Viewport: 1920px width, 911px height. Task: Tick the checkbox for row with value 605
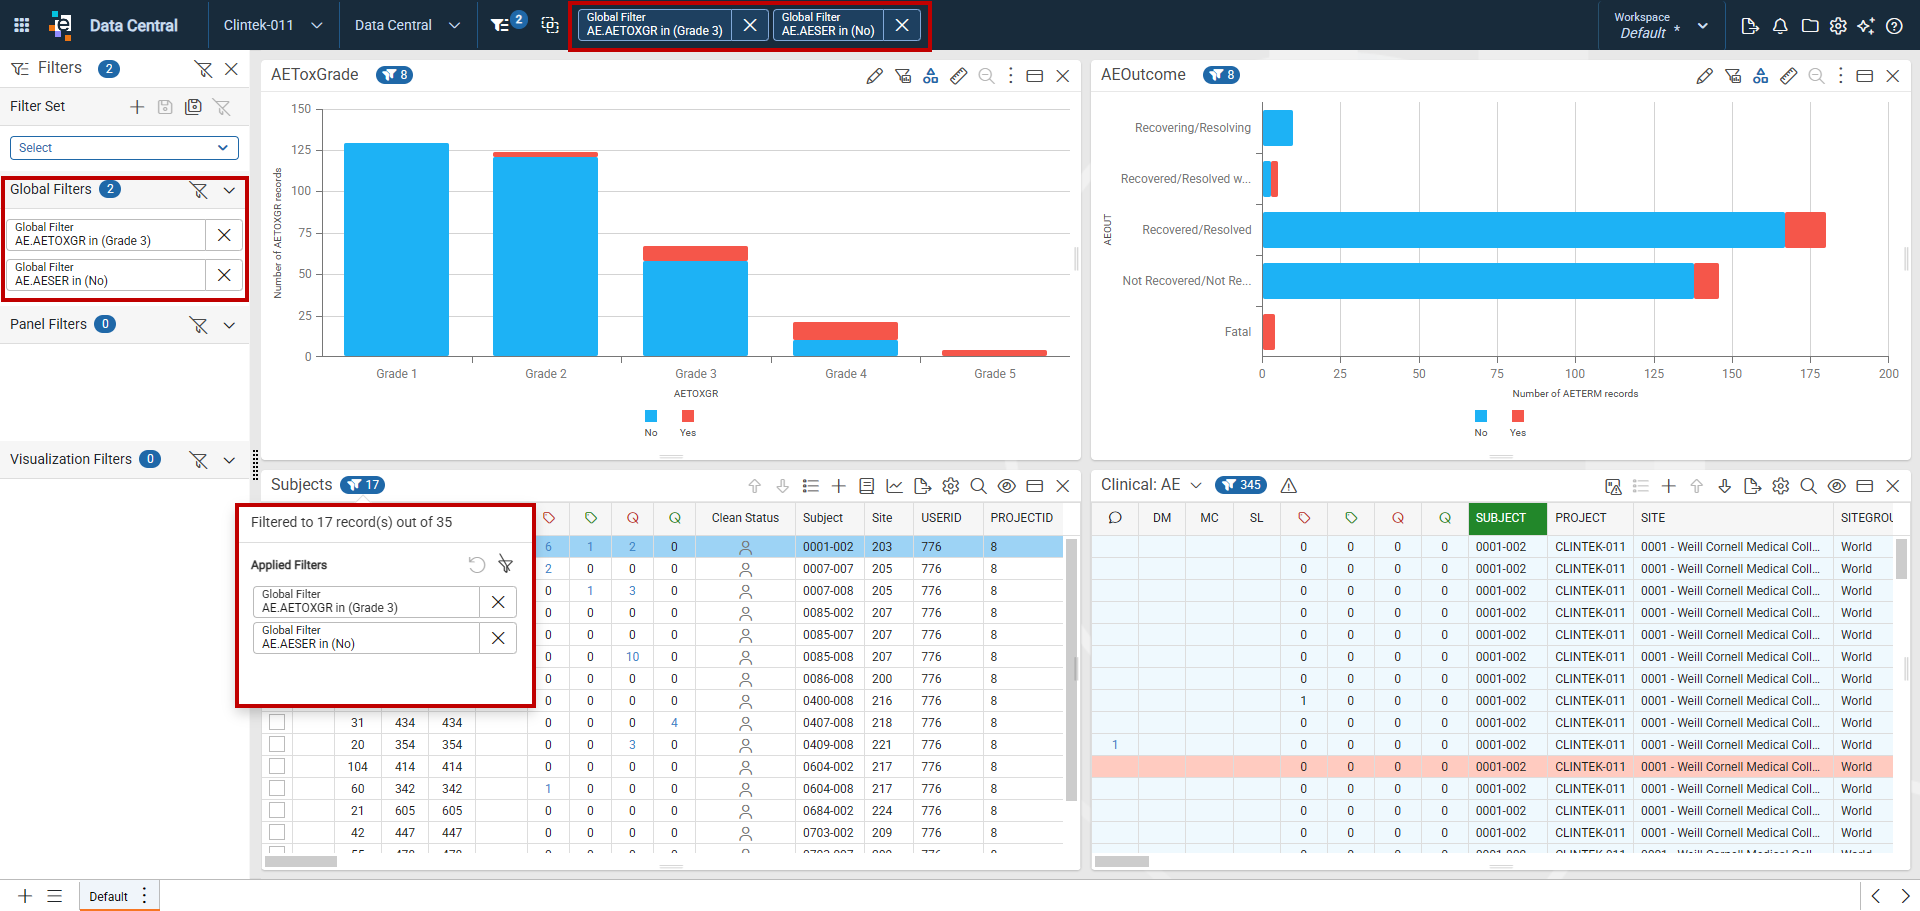click(x=277, y=810)
